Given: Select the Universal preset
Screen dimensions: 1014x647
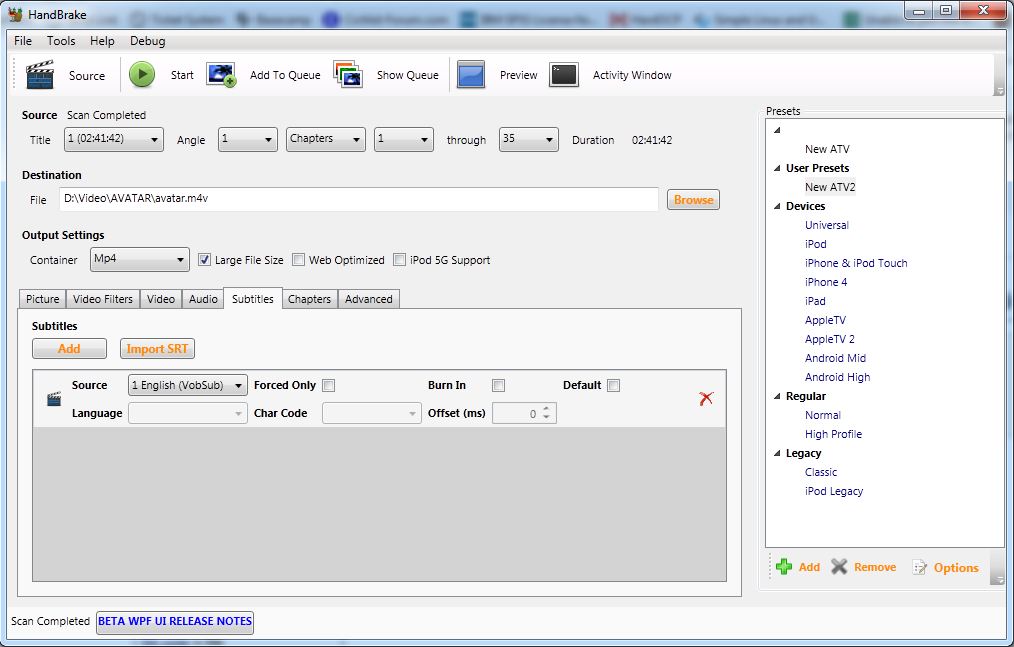Looking at the screenshot, I should point(826,225).
